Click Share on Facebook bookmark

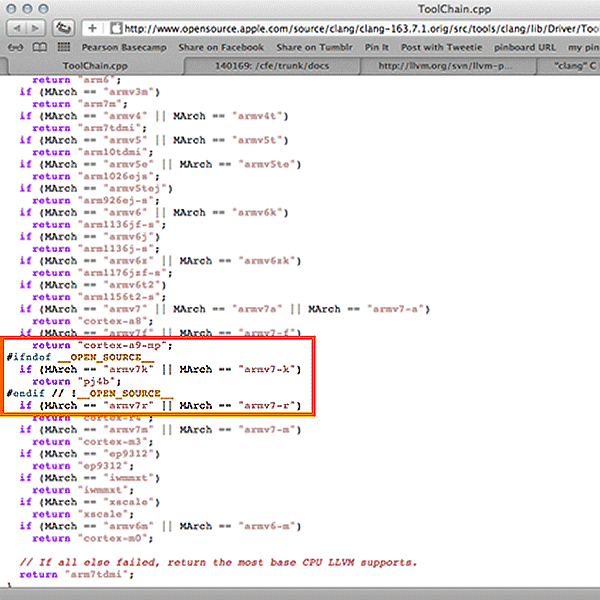221,47
